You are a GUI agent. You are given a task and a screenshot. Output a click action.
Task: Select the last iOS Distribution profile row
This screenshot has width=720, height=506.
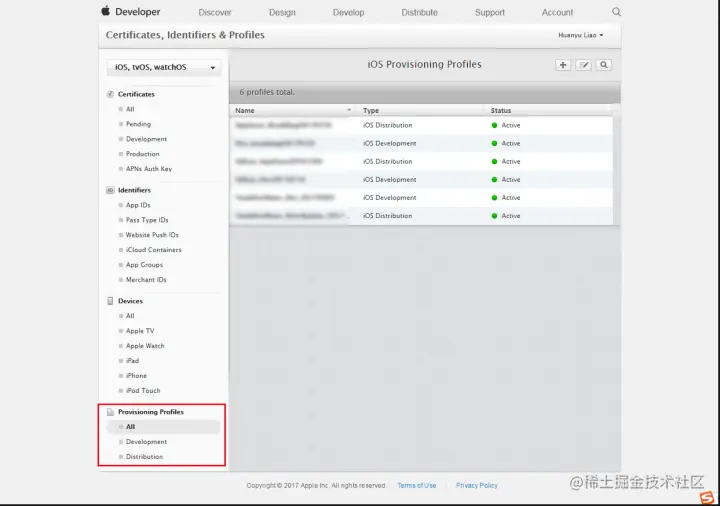coord(421,216)
